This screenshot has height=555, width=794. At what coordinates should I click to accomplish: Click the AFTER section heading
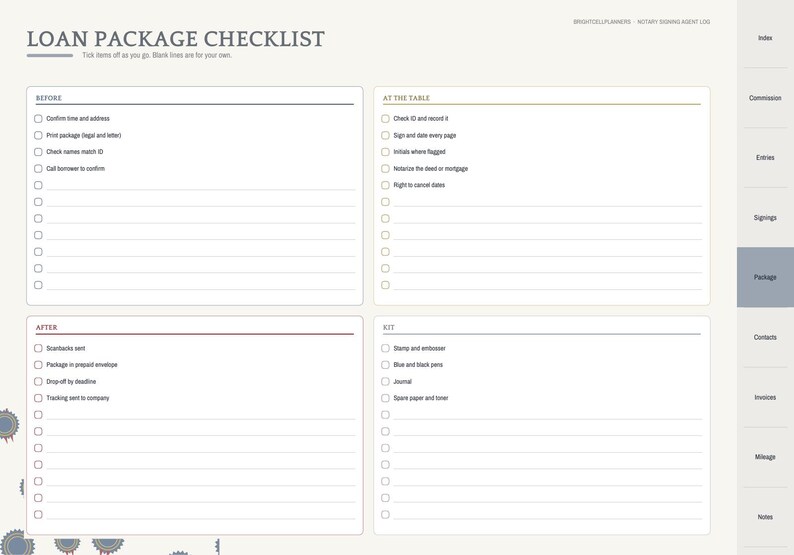(47, 328)
